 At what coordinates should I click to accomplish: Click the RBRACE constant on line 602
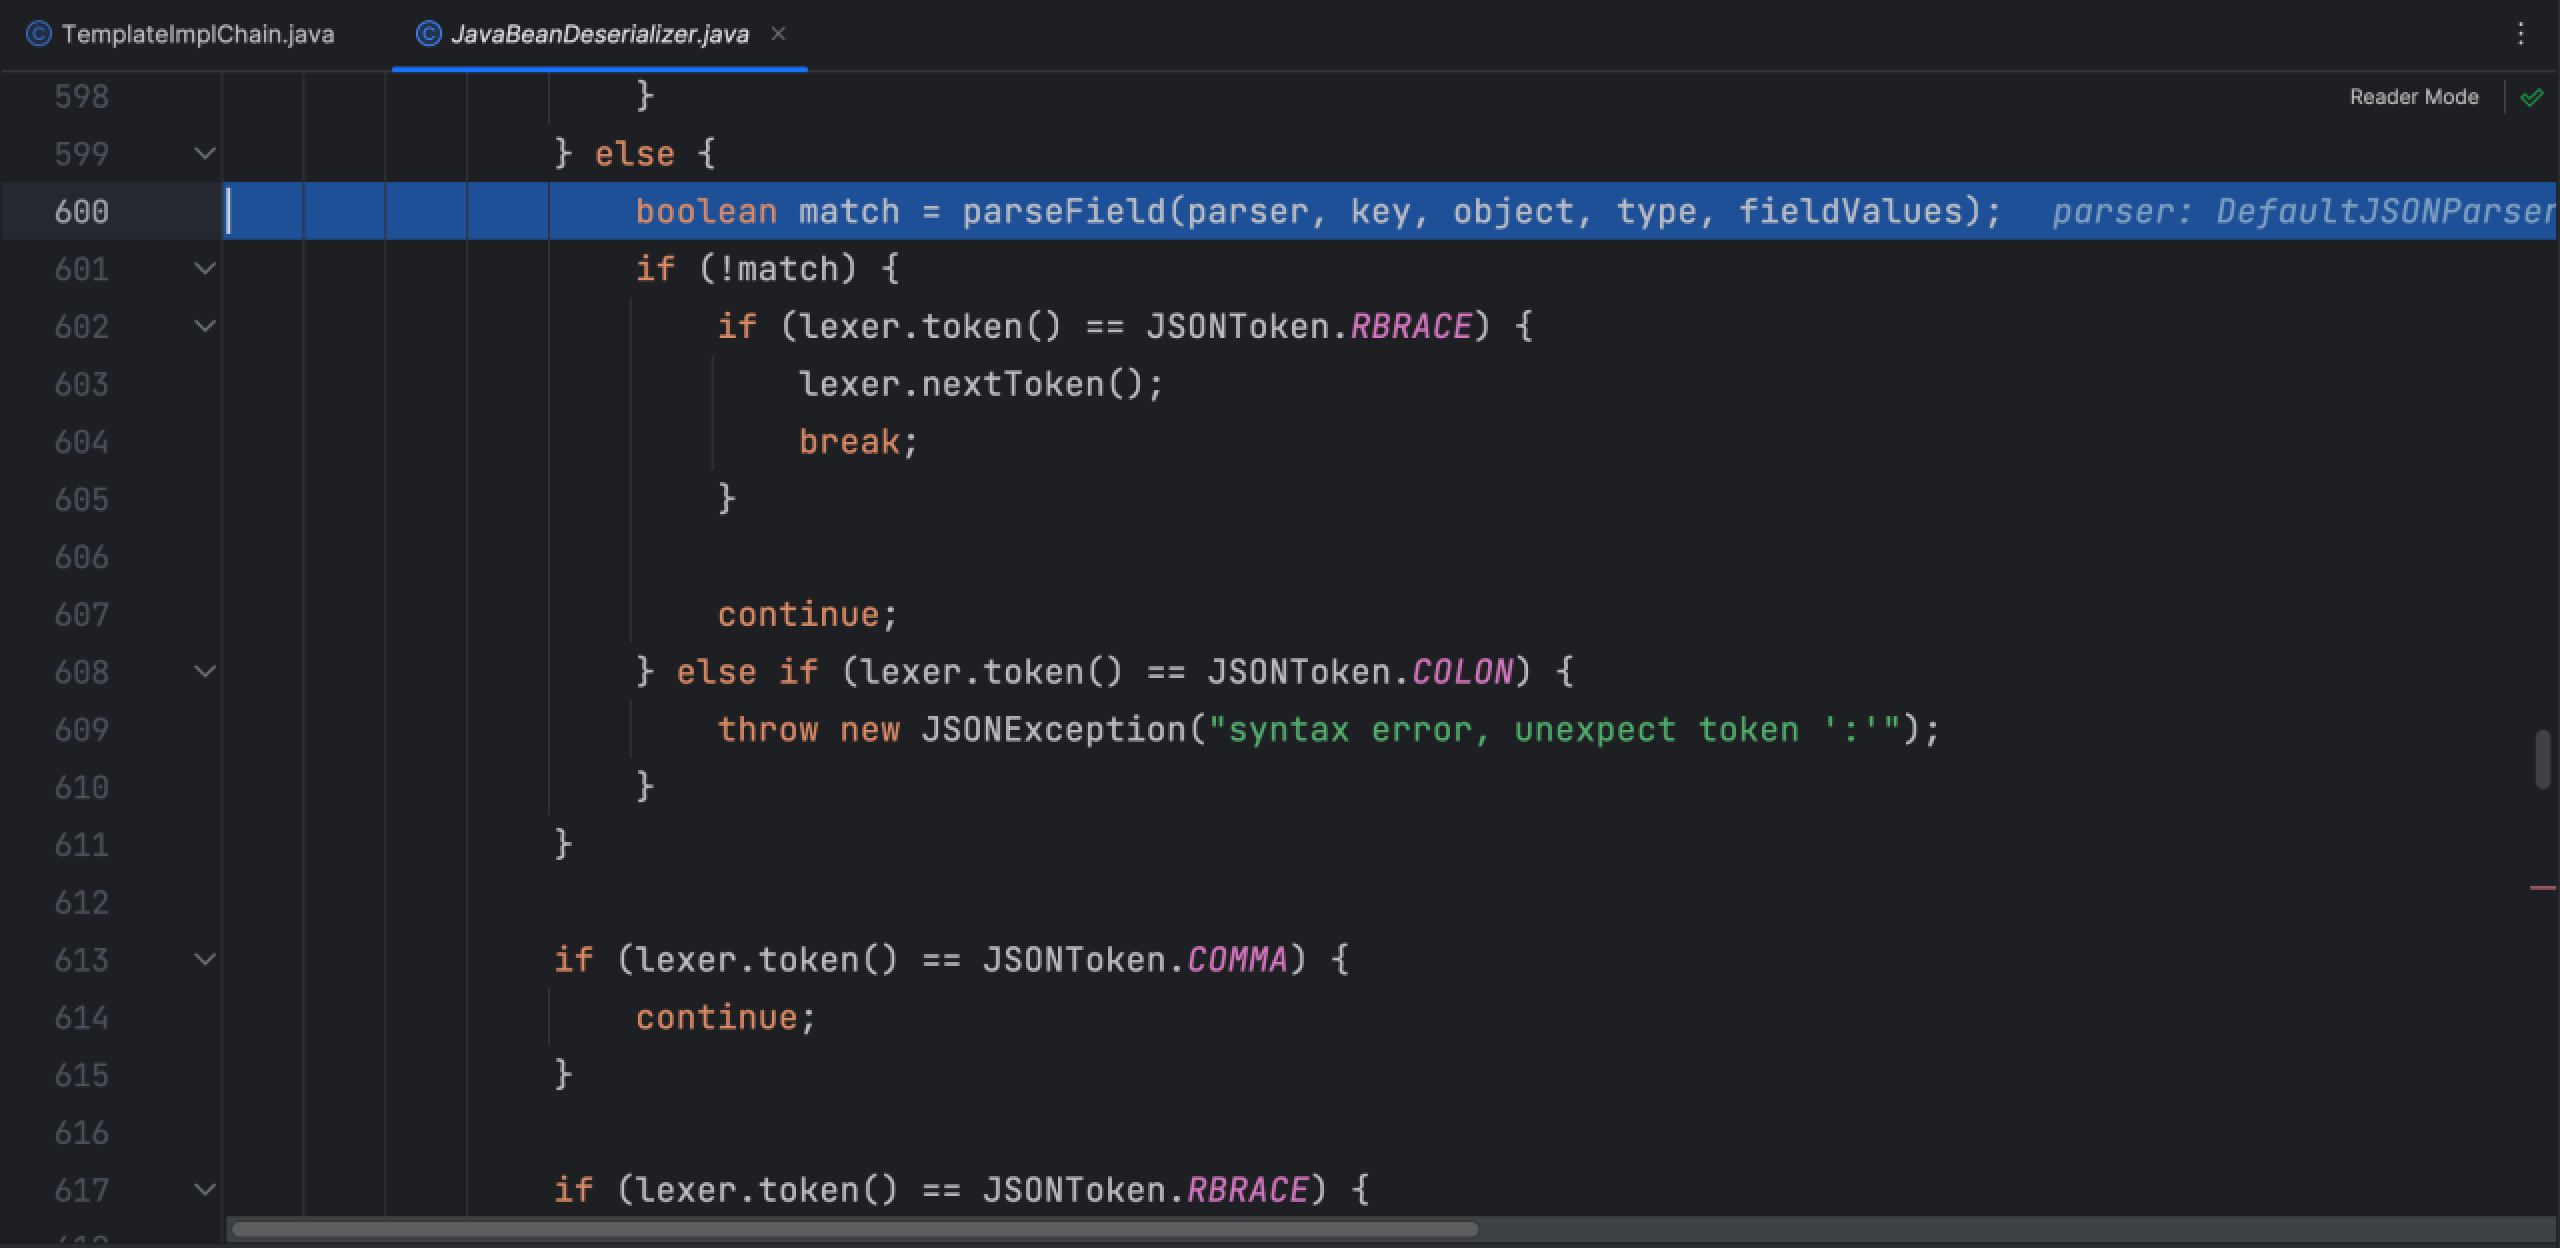[x=1411, y=326]
